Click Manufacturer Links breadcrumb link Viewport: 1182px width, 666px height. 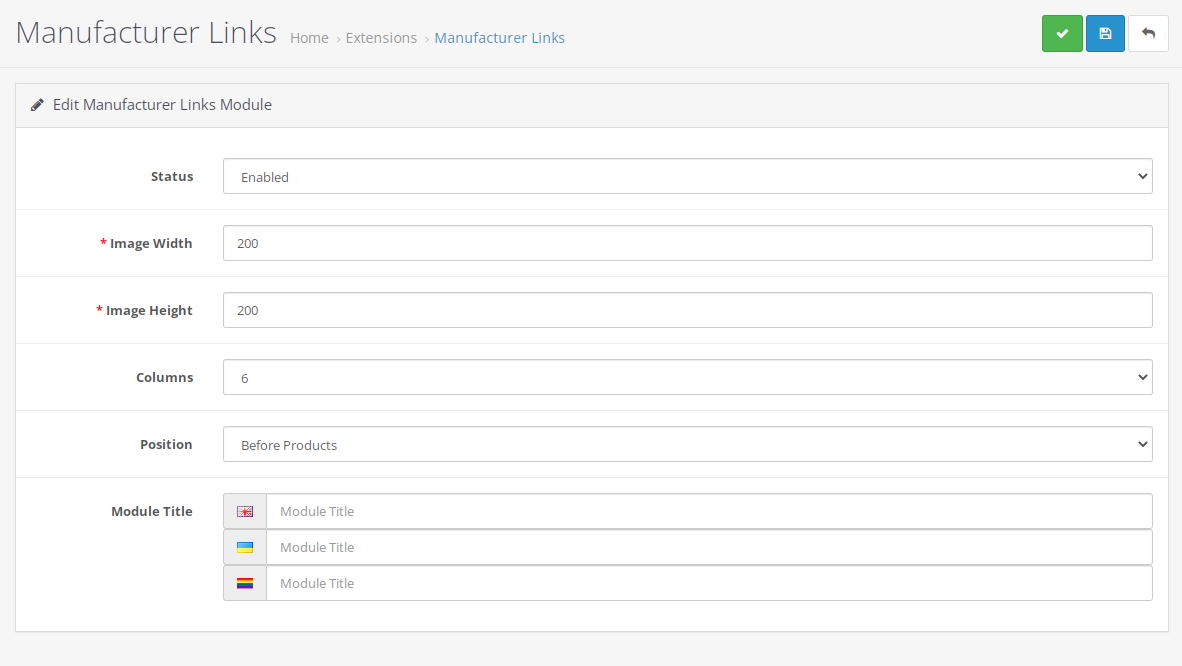[500, 38]
